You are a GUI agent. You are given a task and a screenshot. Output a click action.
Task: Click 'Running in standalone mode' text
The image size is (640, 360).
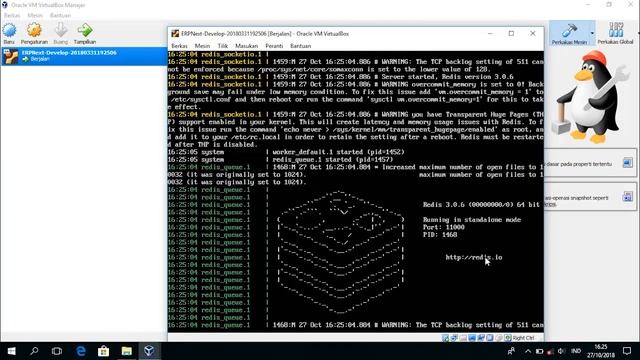[472, 220]
